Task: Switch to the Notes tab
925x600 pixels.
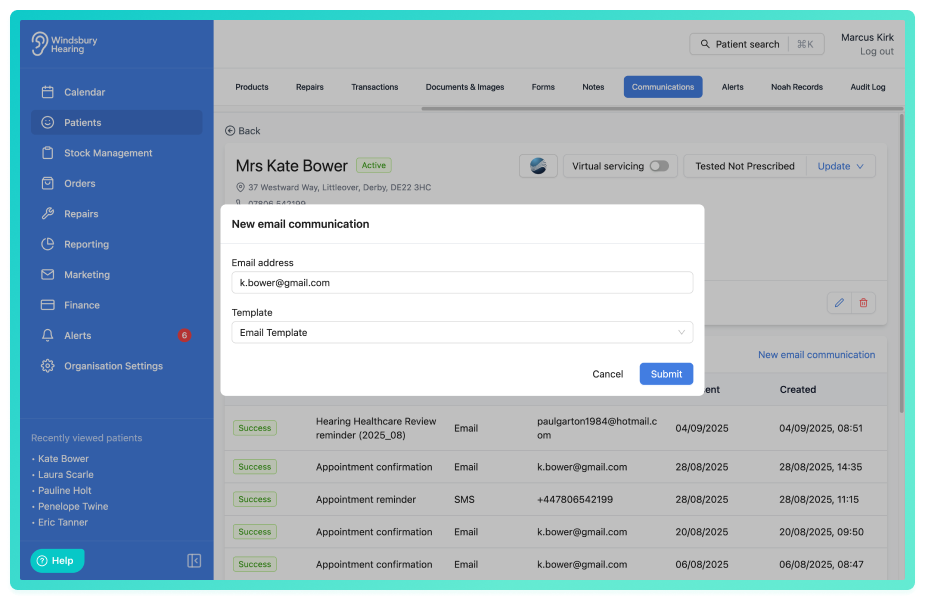Action: pyautogui.click(x=593, y=87)
